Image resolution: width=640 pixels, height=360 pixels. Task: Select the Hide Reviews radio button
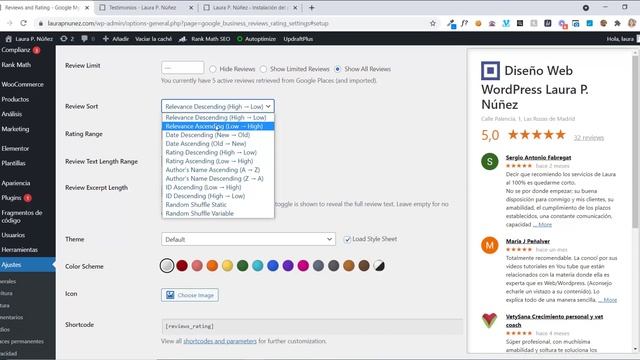pyautogui.click(x=213, y=69)
